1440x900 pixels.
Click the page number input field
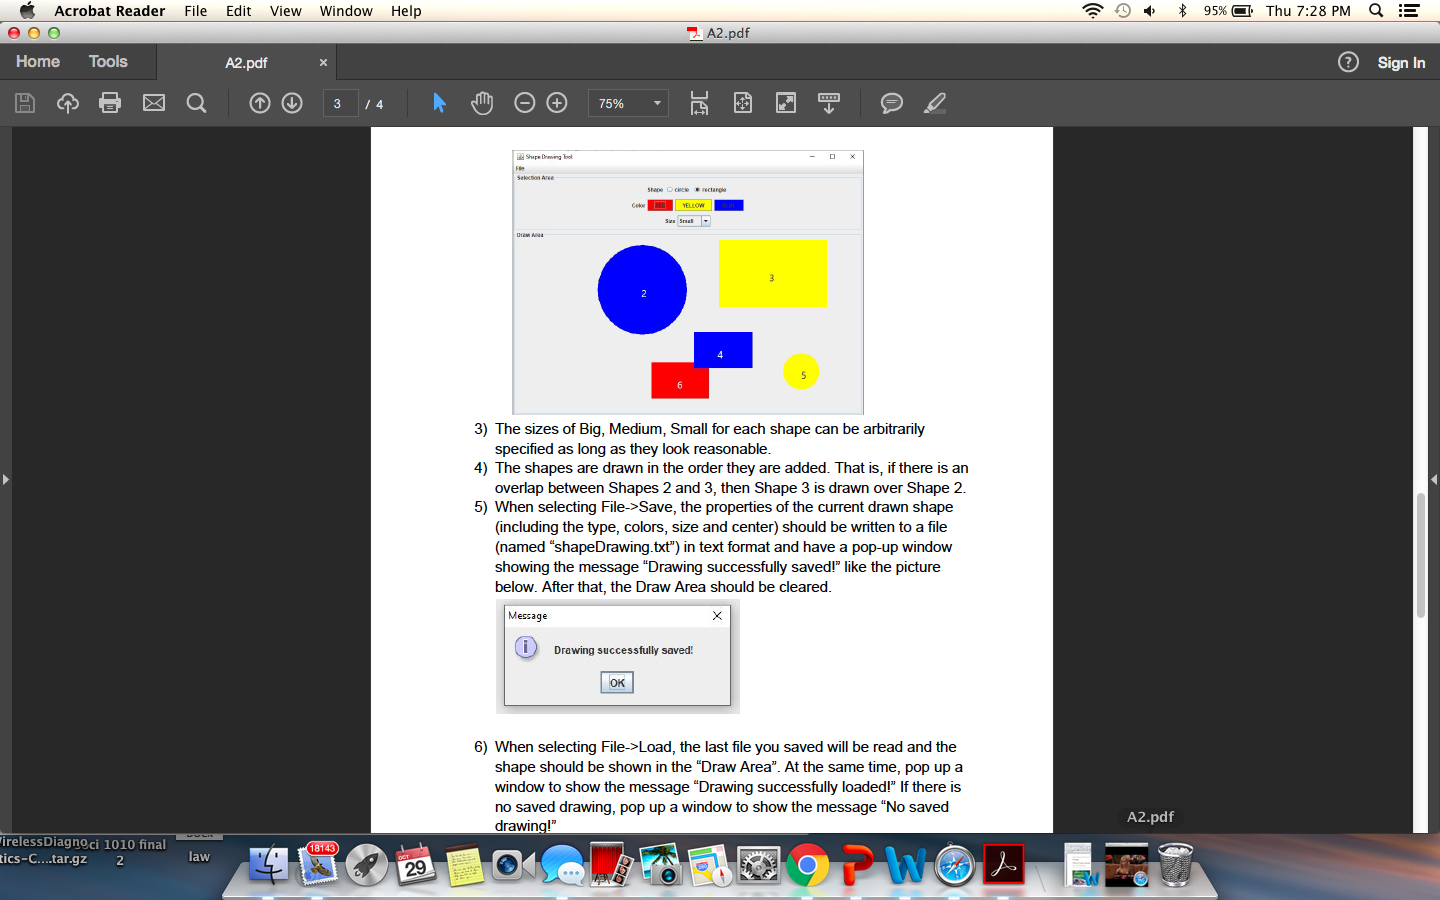coord(340,103)
